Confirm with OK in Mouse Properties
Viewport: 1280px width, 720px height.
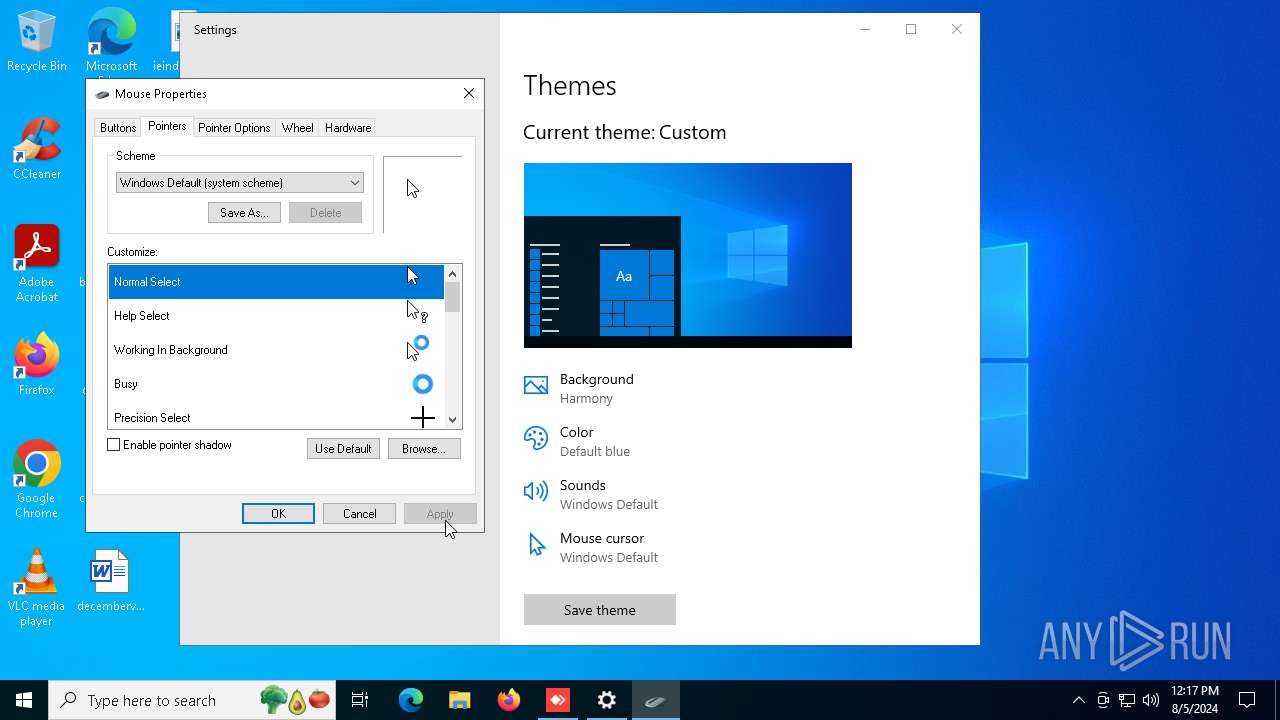[278, 514]
